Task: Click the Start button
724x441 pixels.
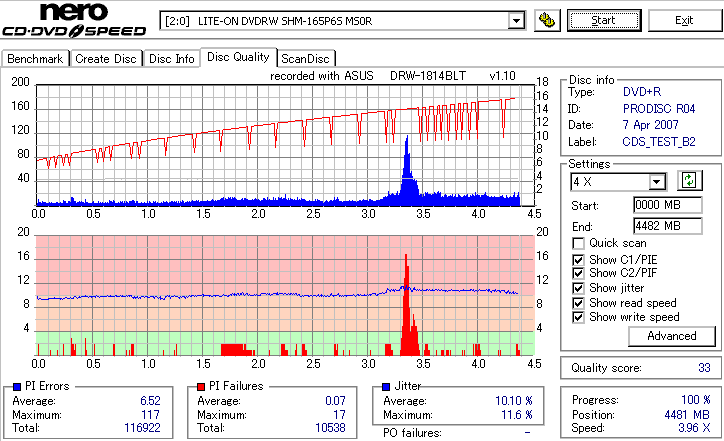Action: click(604, 21)
